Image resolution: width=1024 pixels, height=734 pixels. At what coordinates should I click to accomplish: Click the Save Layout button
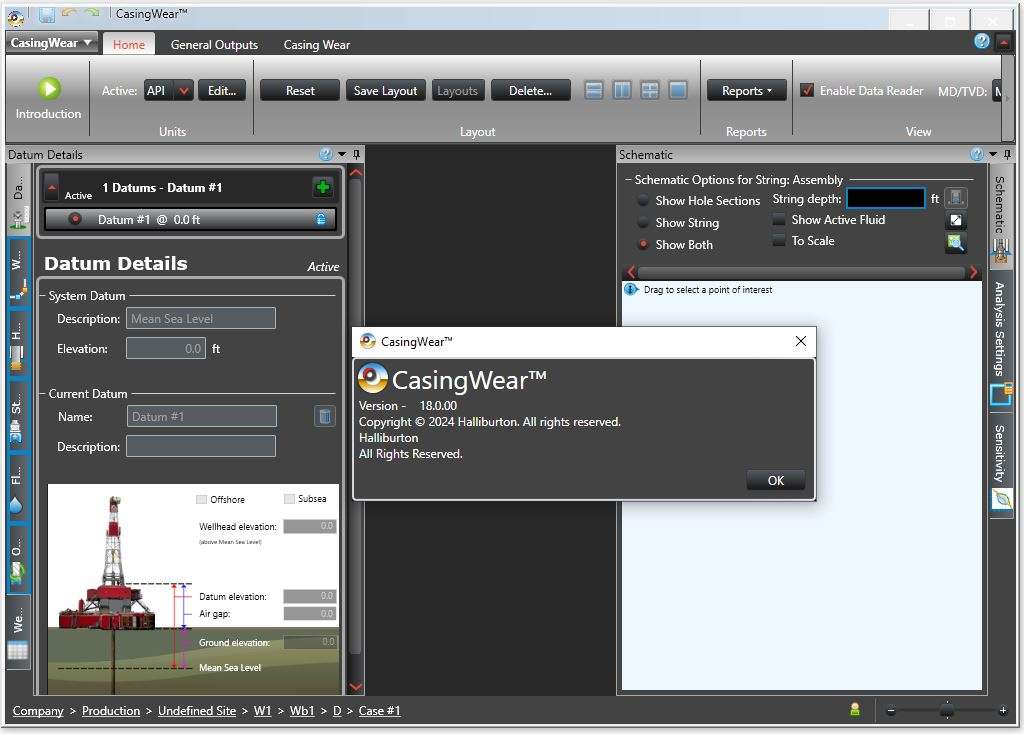click(385, 91)
